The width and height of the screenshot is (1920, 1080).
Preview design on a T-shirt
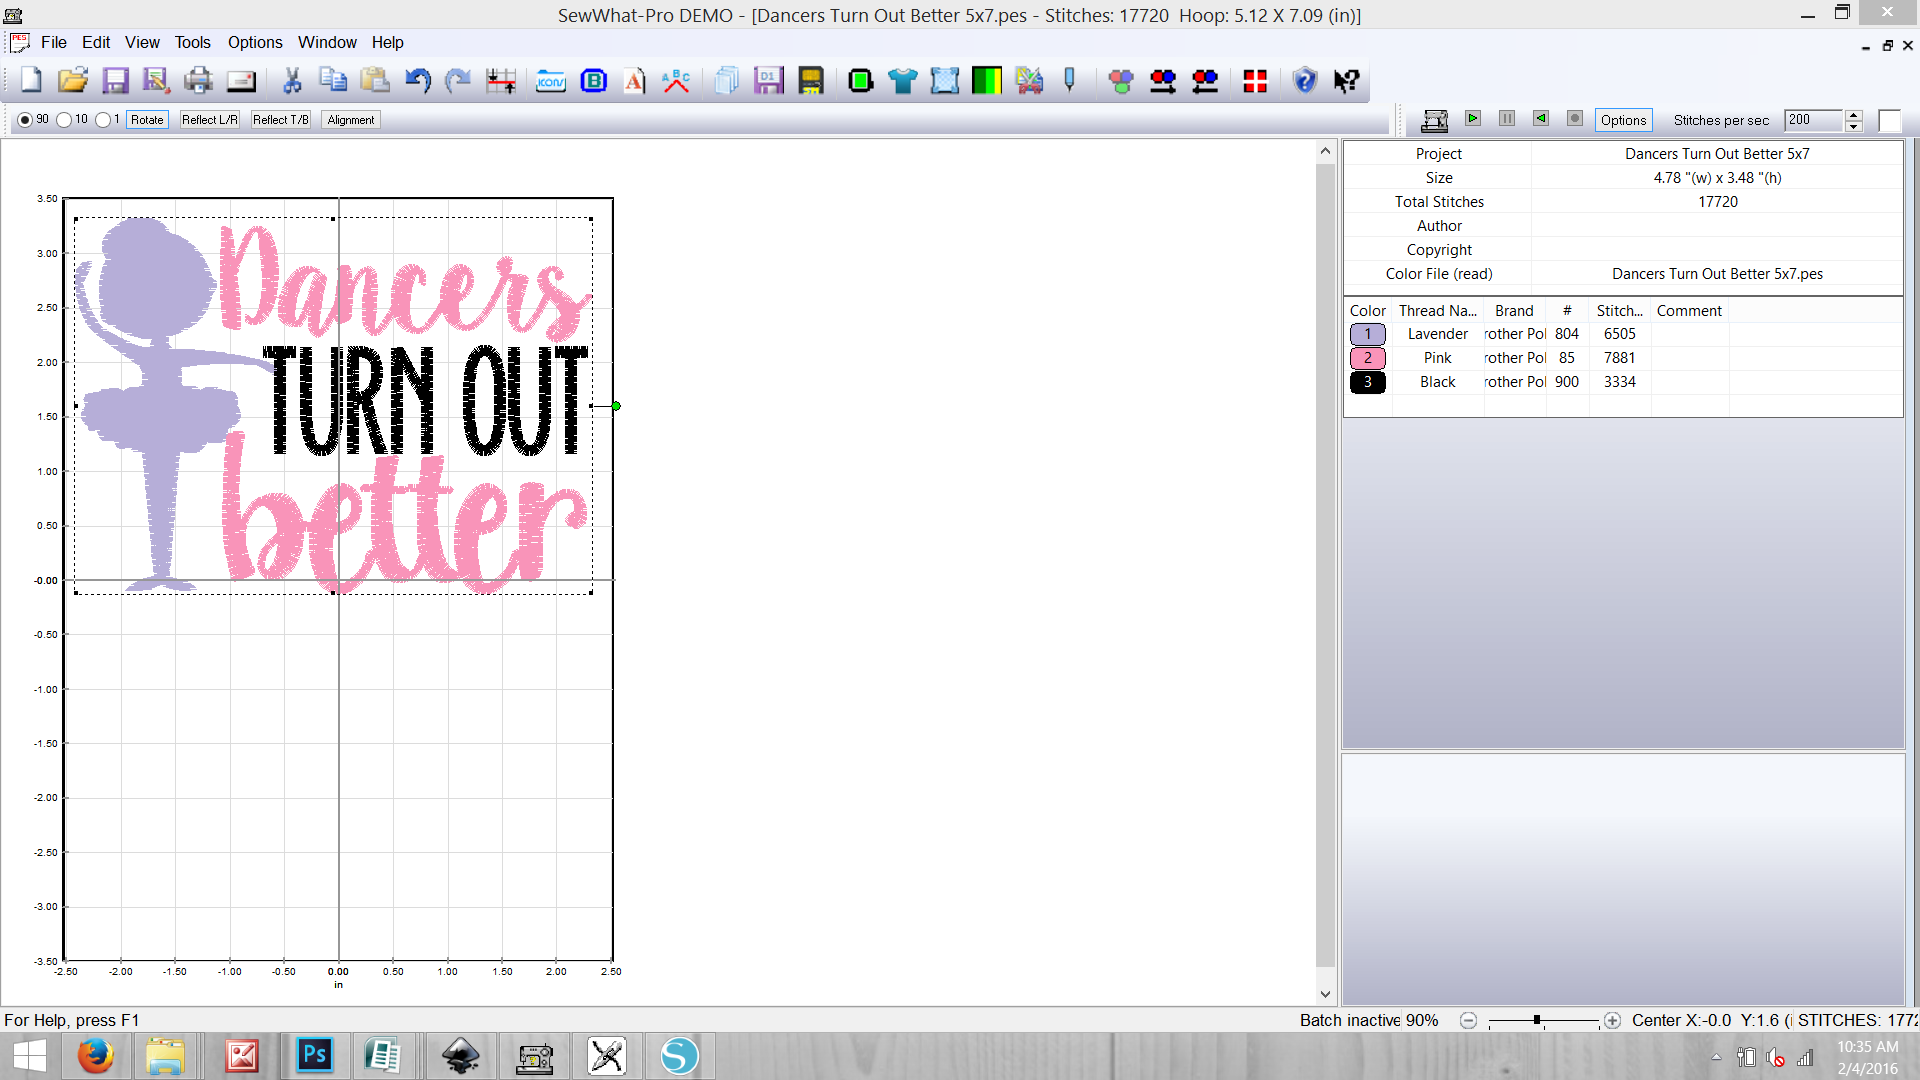[x=903, y=80]
